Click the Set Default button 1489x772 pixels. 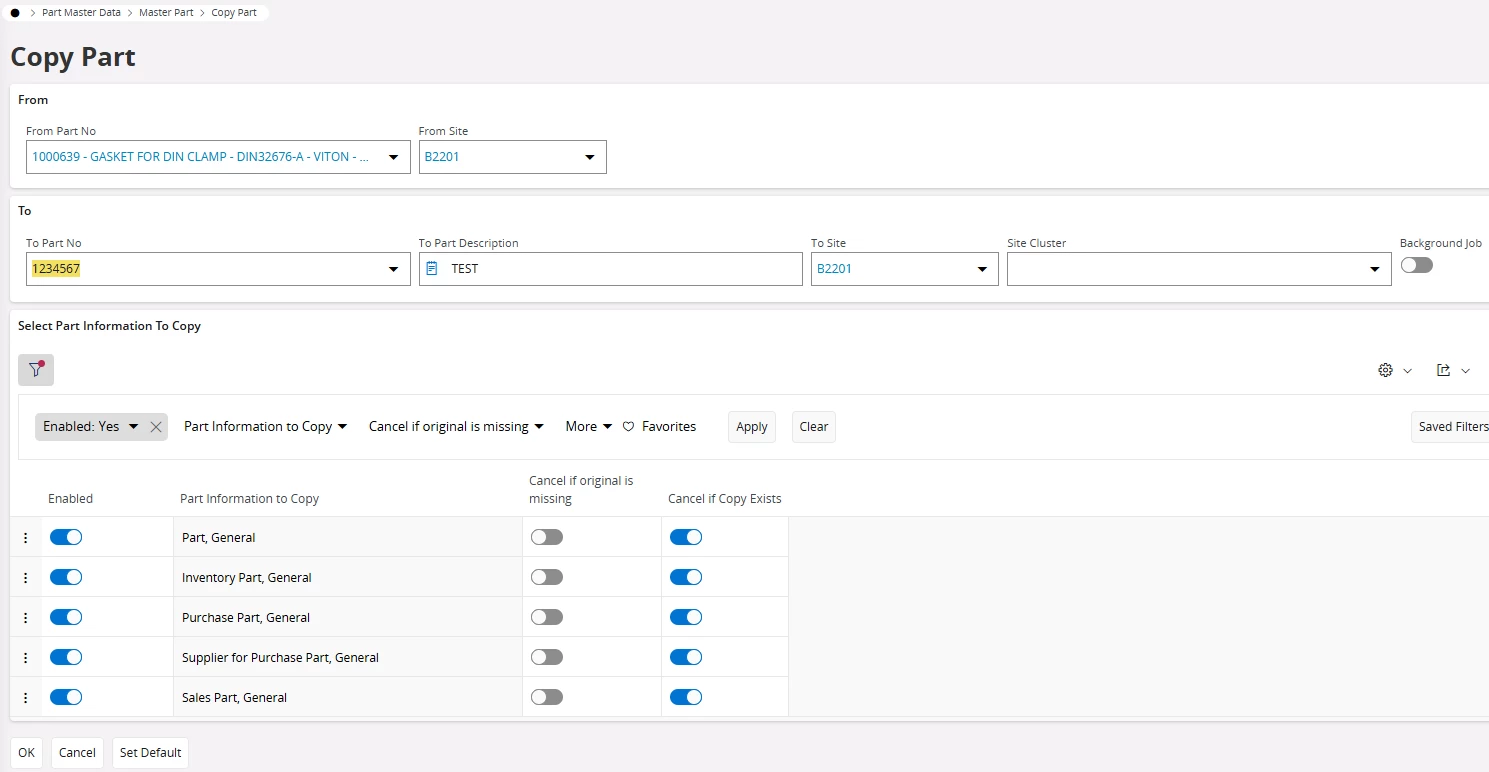[150, 753]
